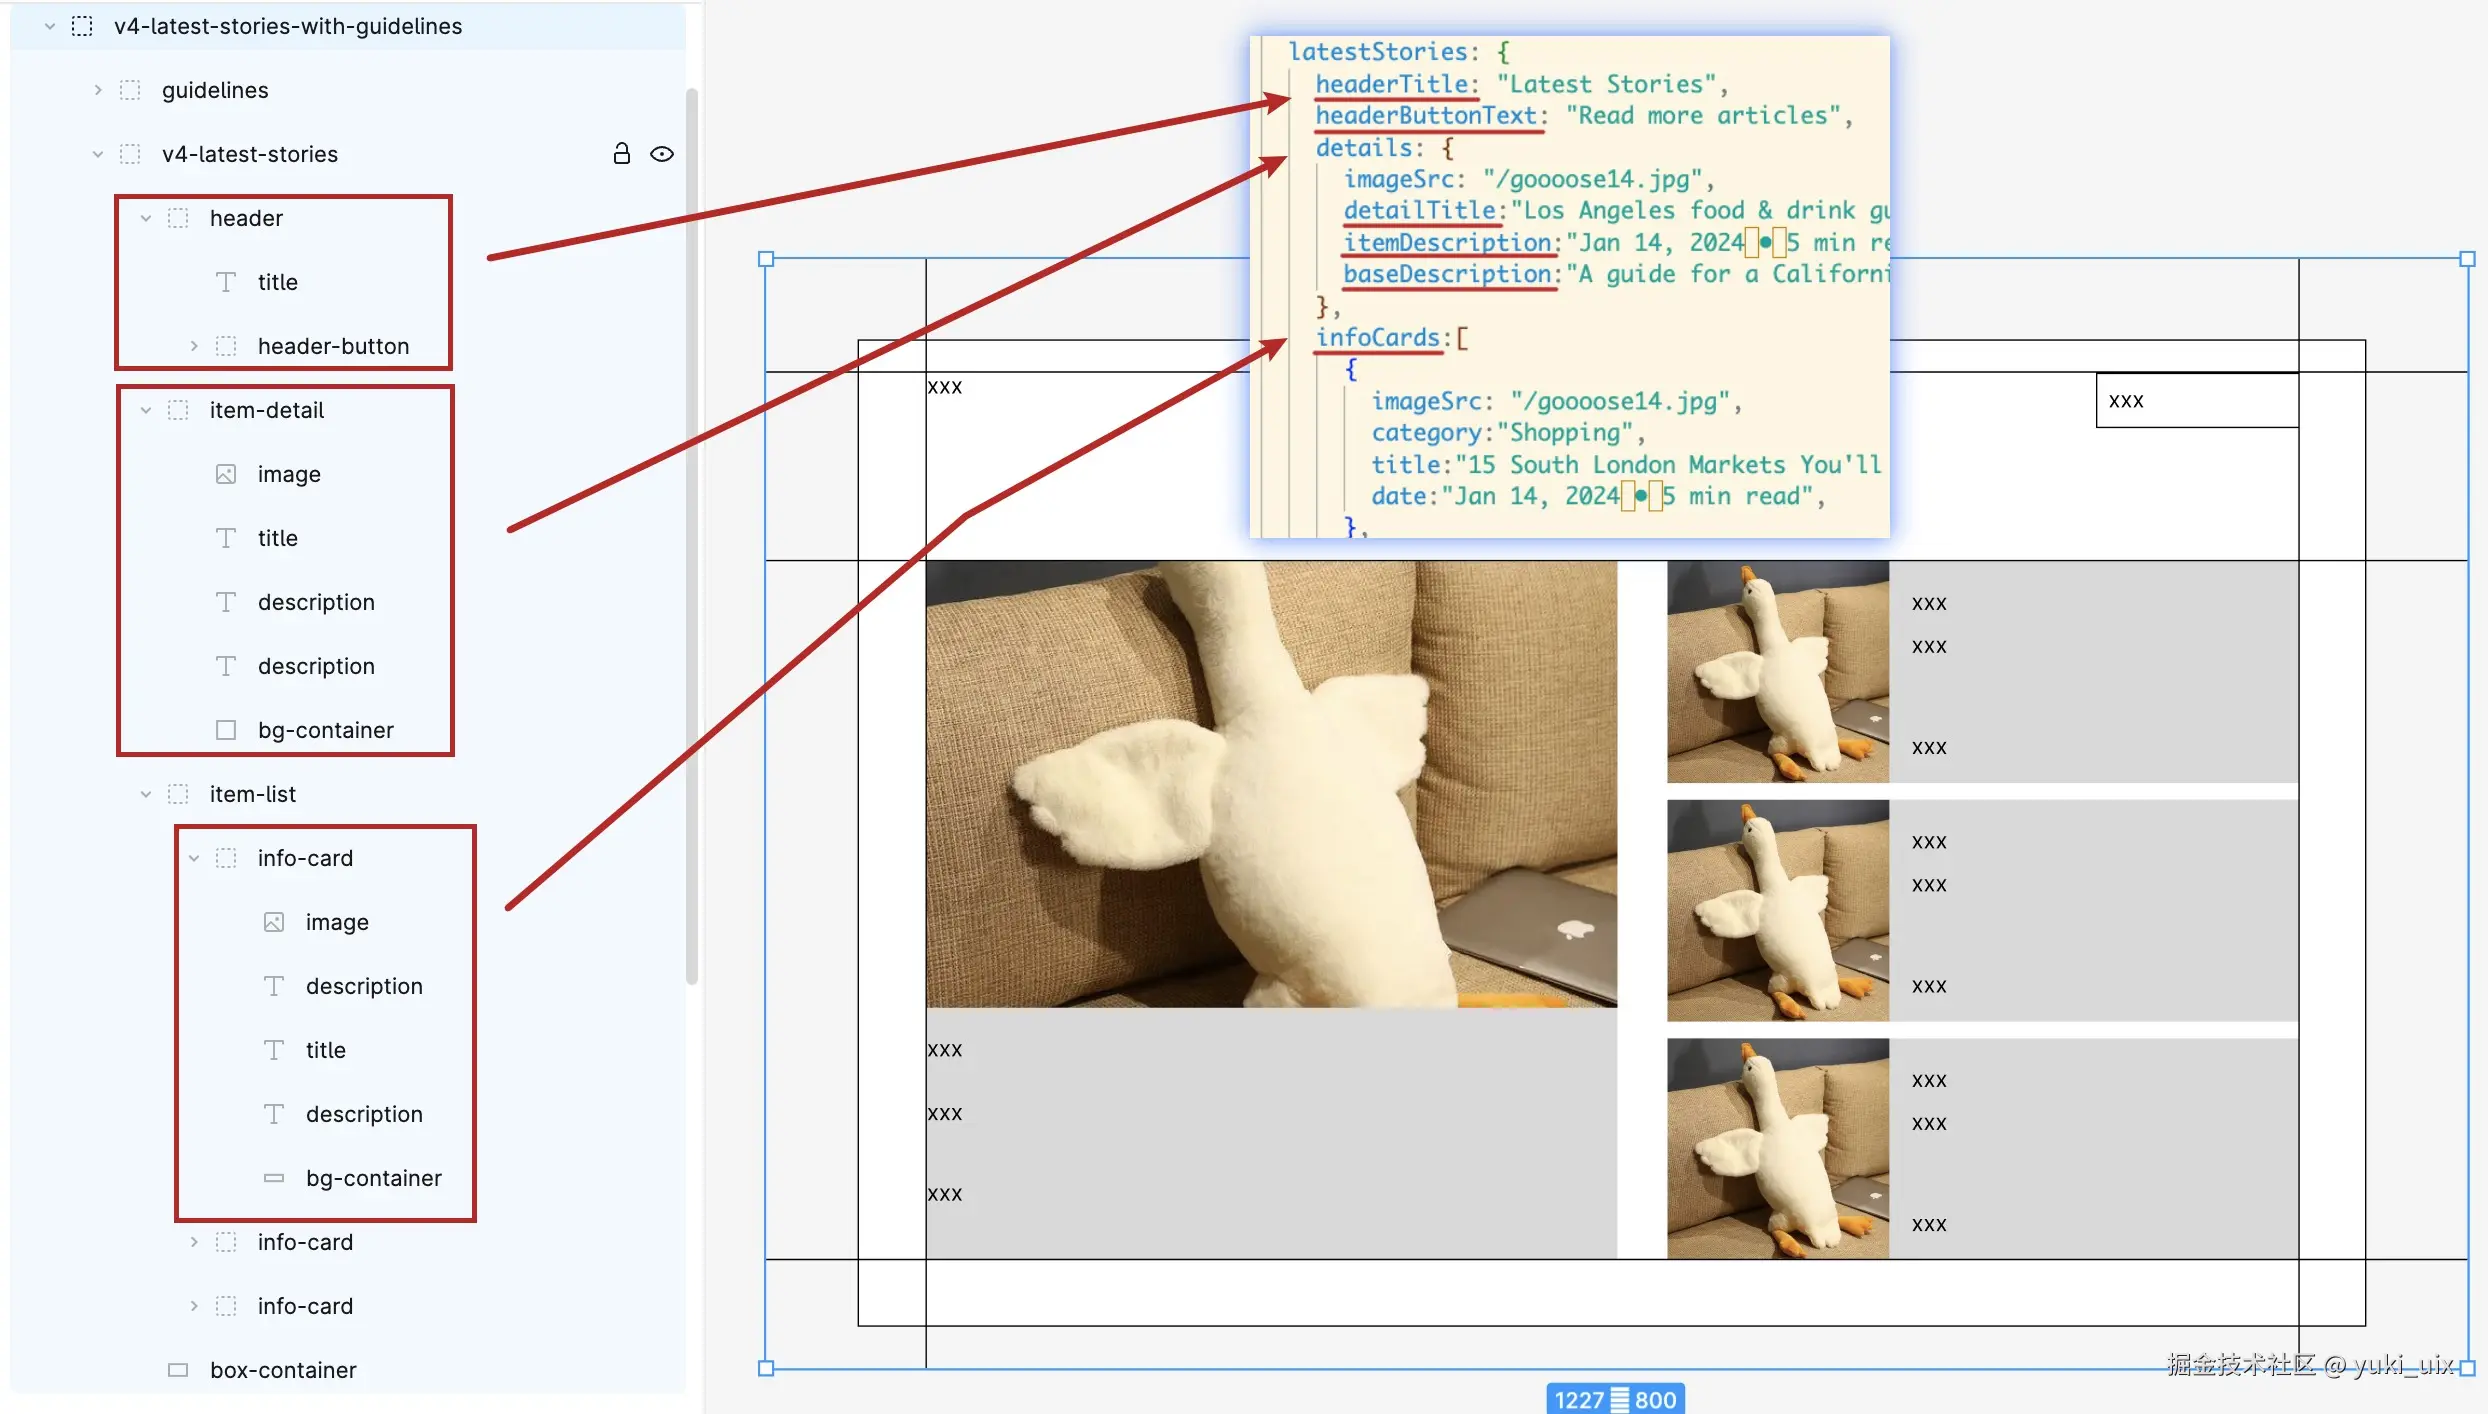The height and width of the screenshot is (1414, 2488).
Task: Click the frame icon next to the guidelines layer
Action: (131, 89)
